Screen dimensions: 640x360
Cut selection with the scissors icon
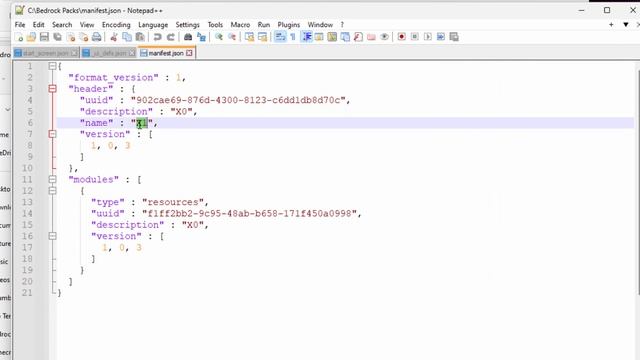click(114, 37)
